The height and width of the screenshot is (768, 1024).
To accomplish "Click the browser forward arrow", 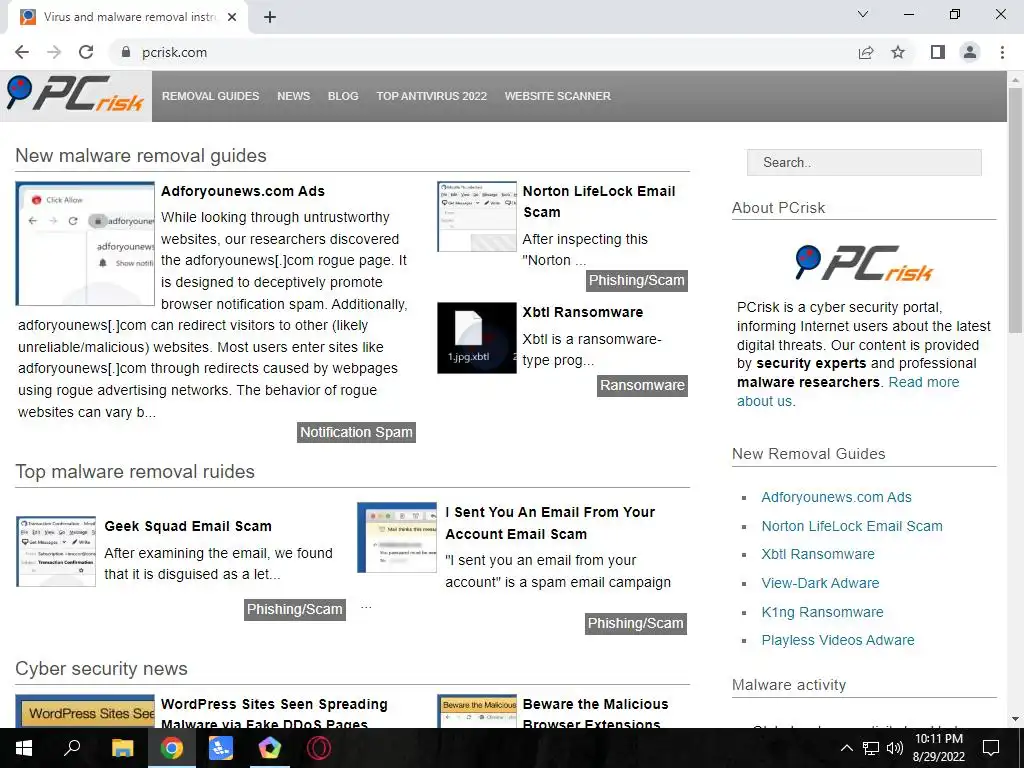I will click(54, 52).
